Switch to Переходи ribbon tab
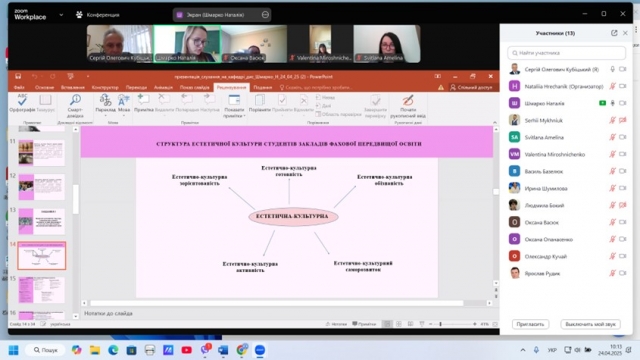Screen dimensions: 640x360 pos(136,87)
